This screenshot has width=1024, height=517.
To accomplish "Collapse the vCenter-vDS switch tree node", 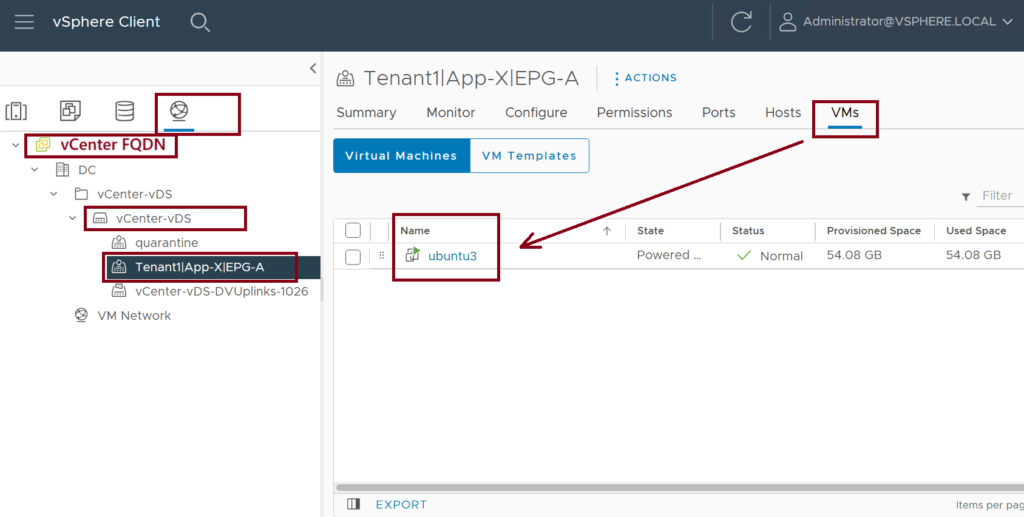I will click(x=73, y=218).
